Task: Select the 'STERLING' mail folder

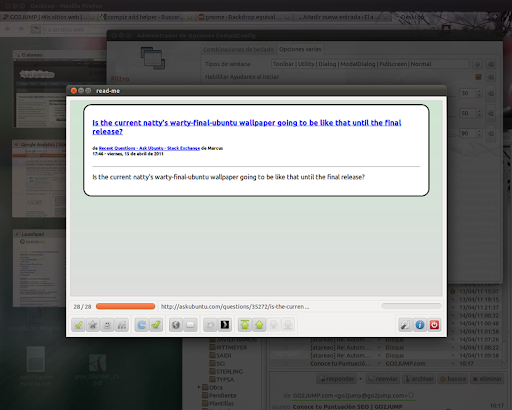Action: tap(226, 371)
